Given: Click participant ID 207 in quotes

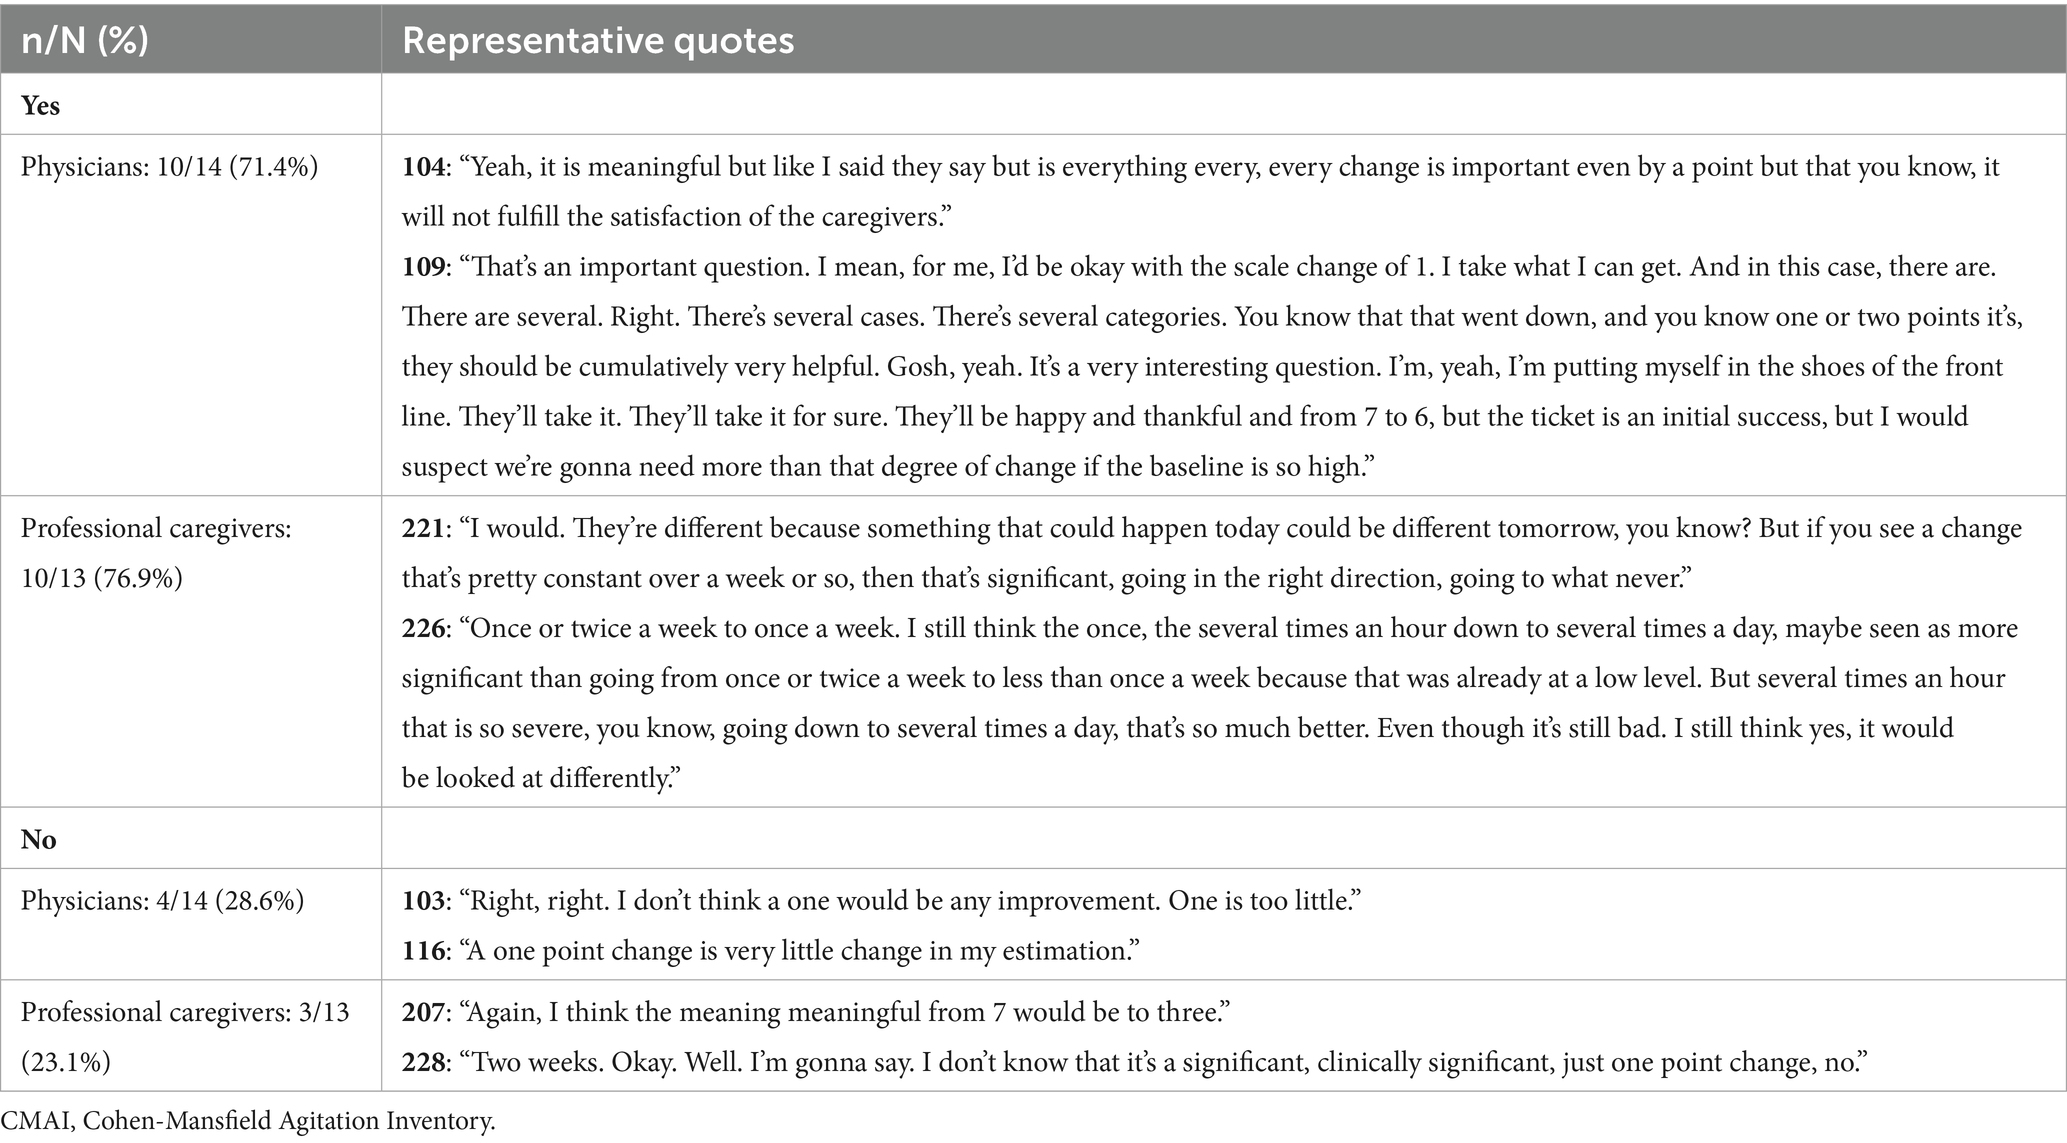Looking at the screenshot, I should 422,1012.
